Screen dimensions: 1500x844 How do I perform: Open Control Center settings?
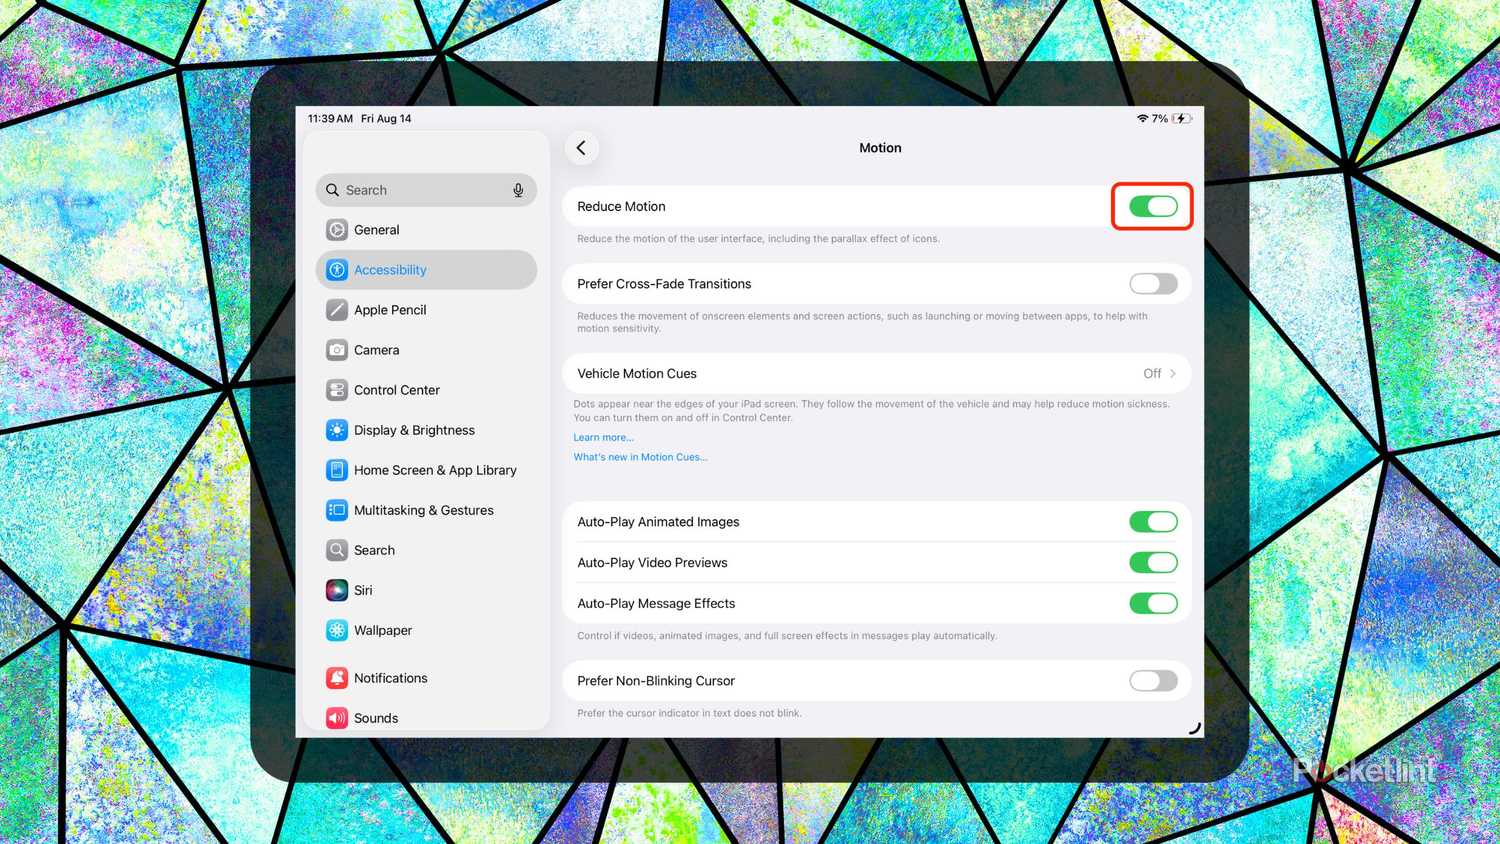tap(426, 390)
